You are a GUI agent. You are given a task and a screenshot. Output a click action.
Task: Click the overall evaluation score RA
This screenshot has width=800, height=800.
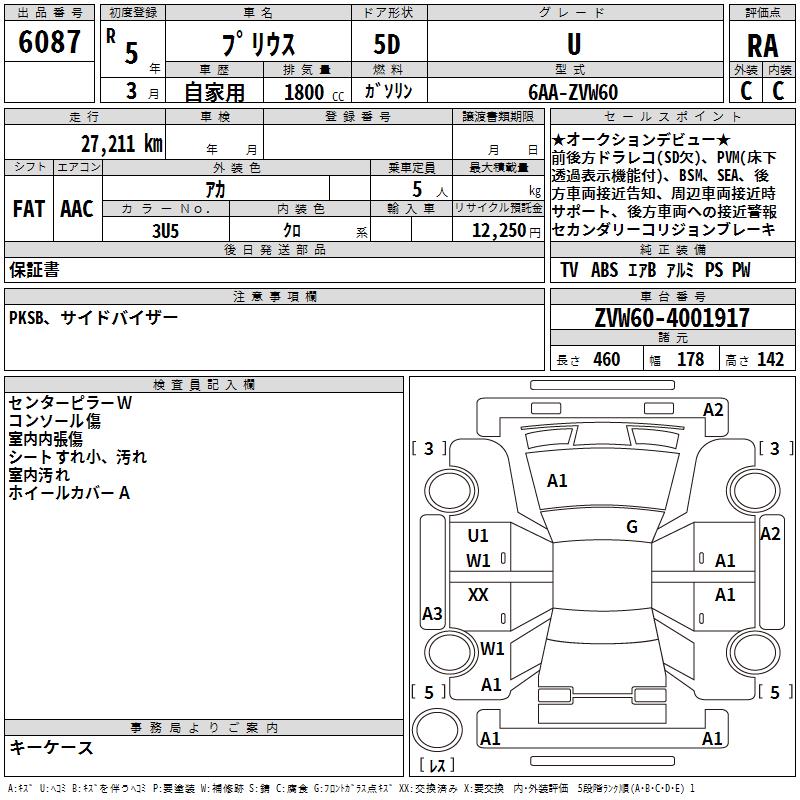tap(762, 46)
